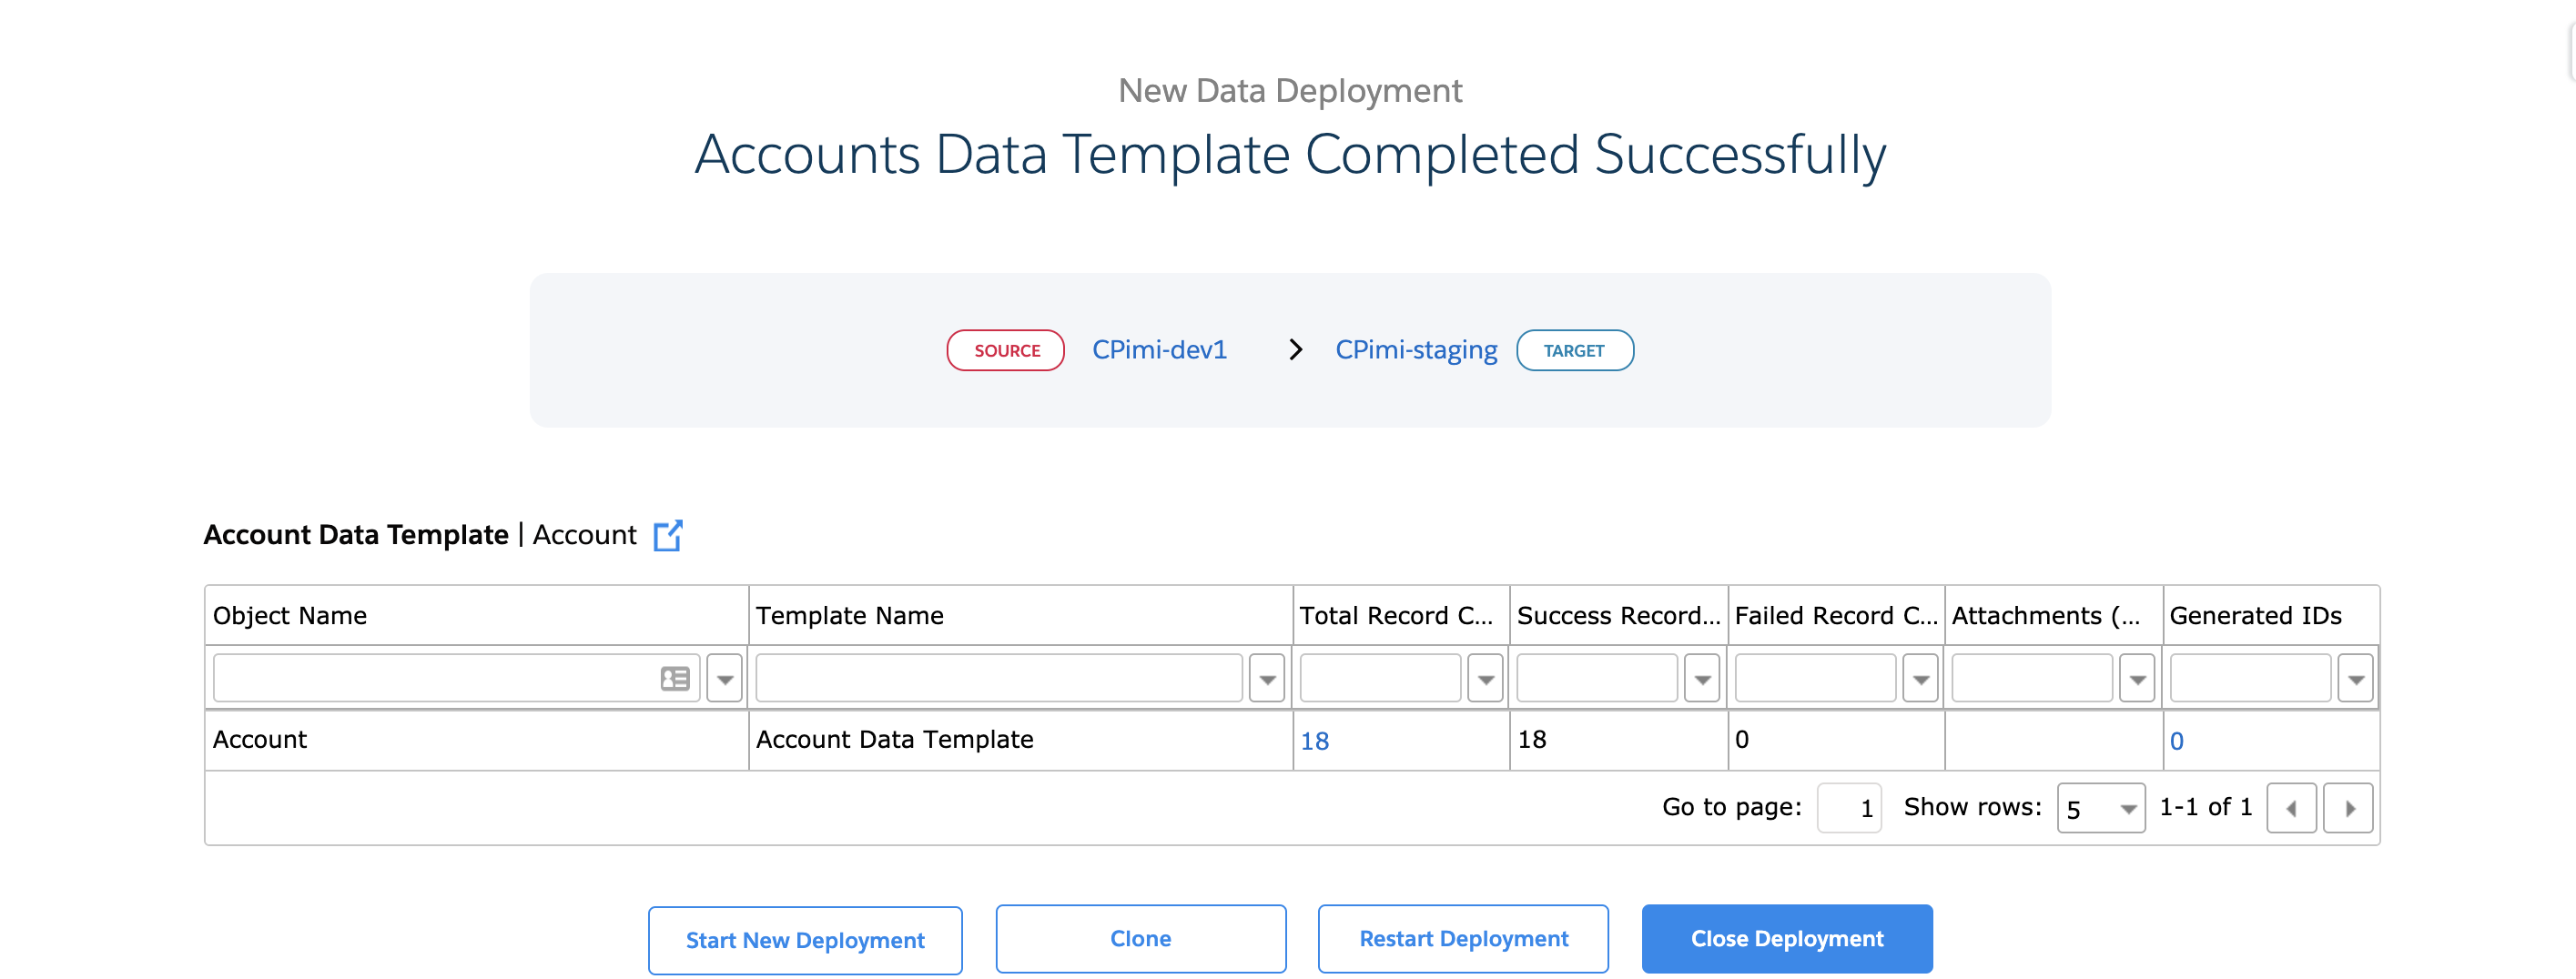Sort by Failed Record C... column header
2576x979 pixels.
pyautogui.click(x=1836, y=616)
